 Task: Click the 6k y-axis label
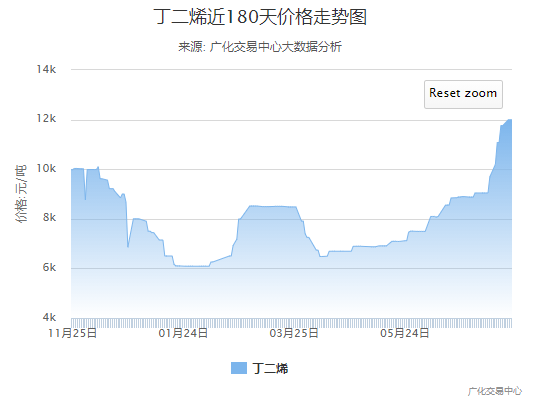(x=49, y=267)
